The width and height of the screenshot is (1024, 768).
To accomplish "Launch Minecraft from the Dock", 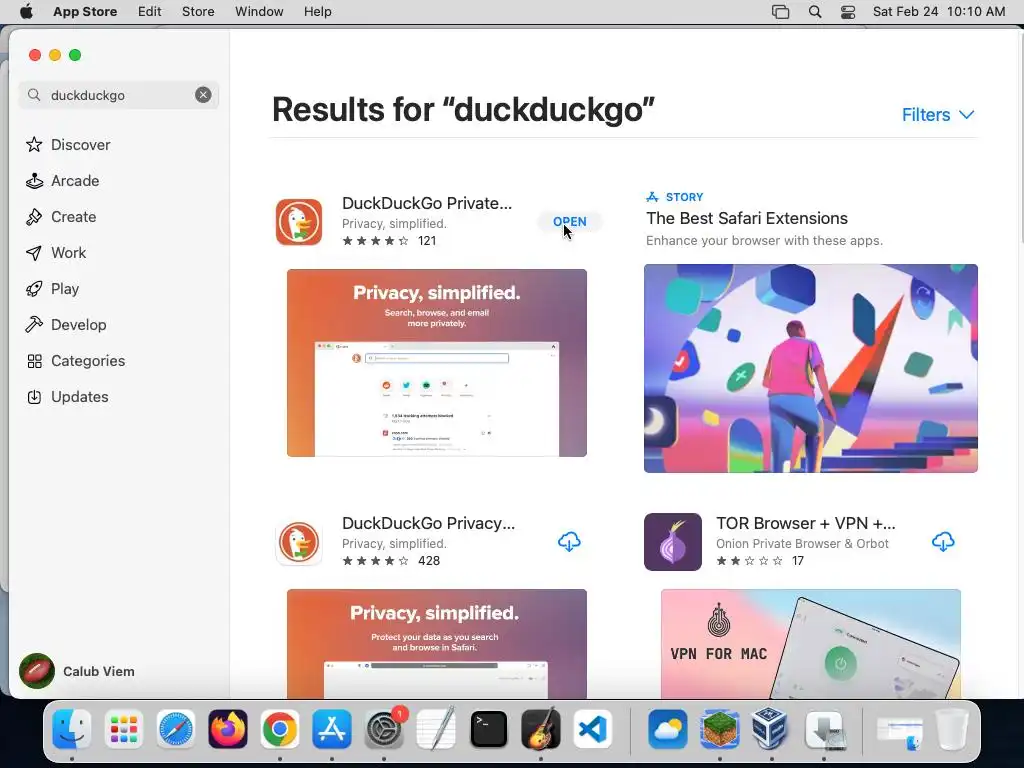I will (x=720, y=729).
